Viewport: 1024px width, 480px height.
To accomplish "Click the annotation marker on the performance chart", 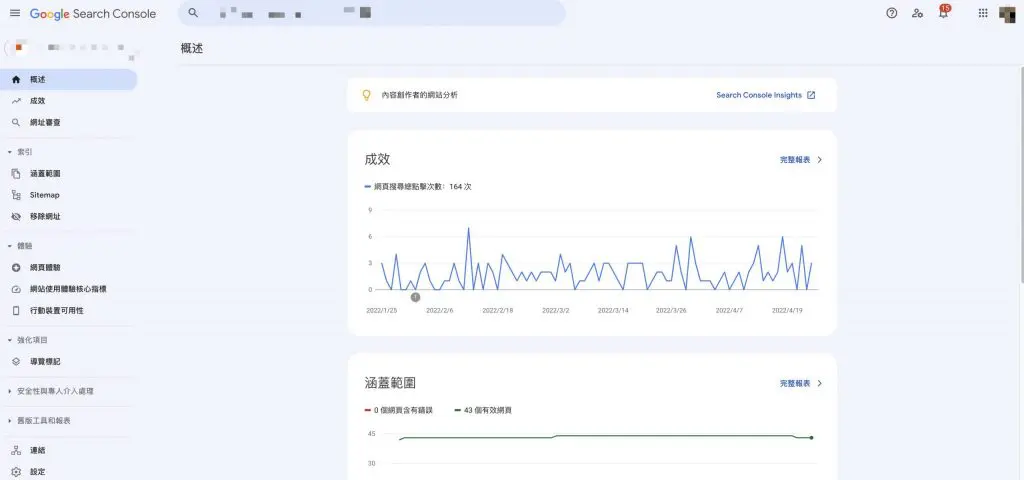I will click(x=415, y=297).
